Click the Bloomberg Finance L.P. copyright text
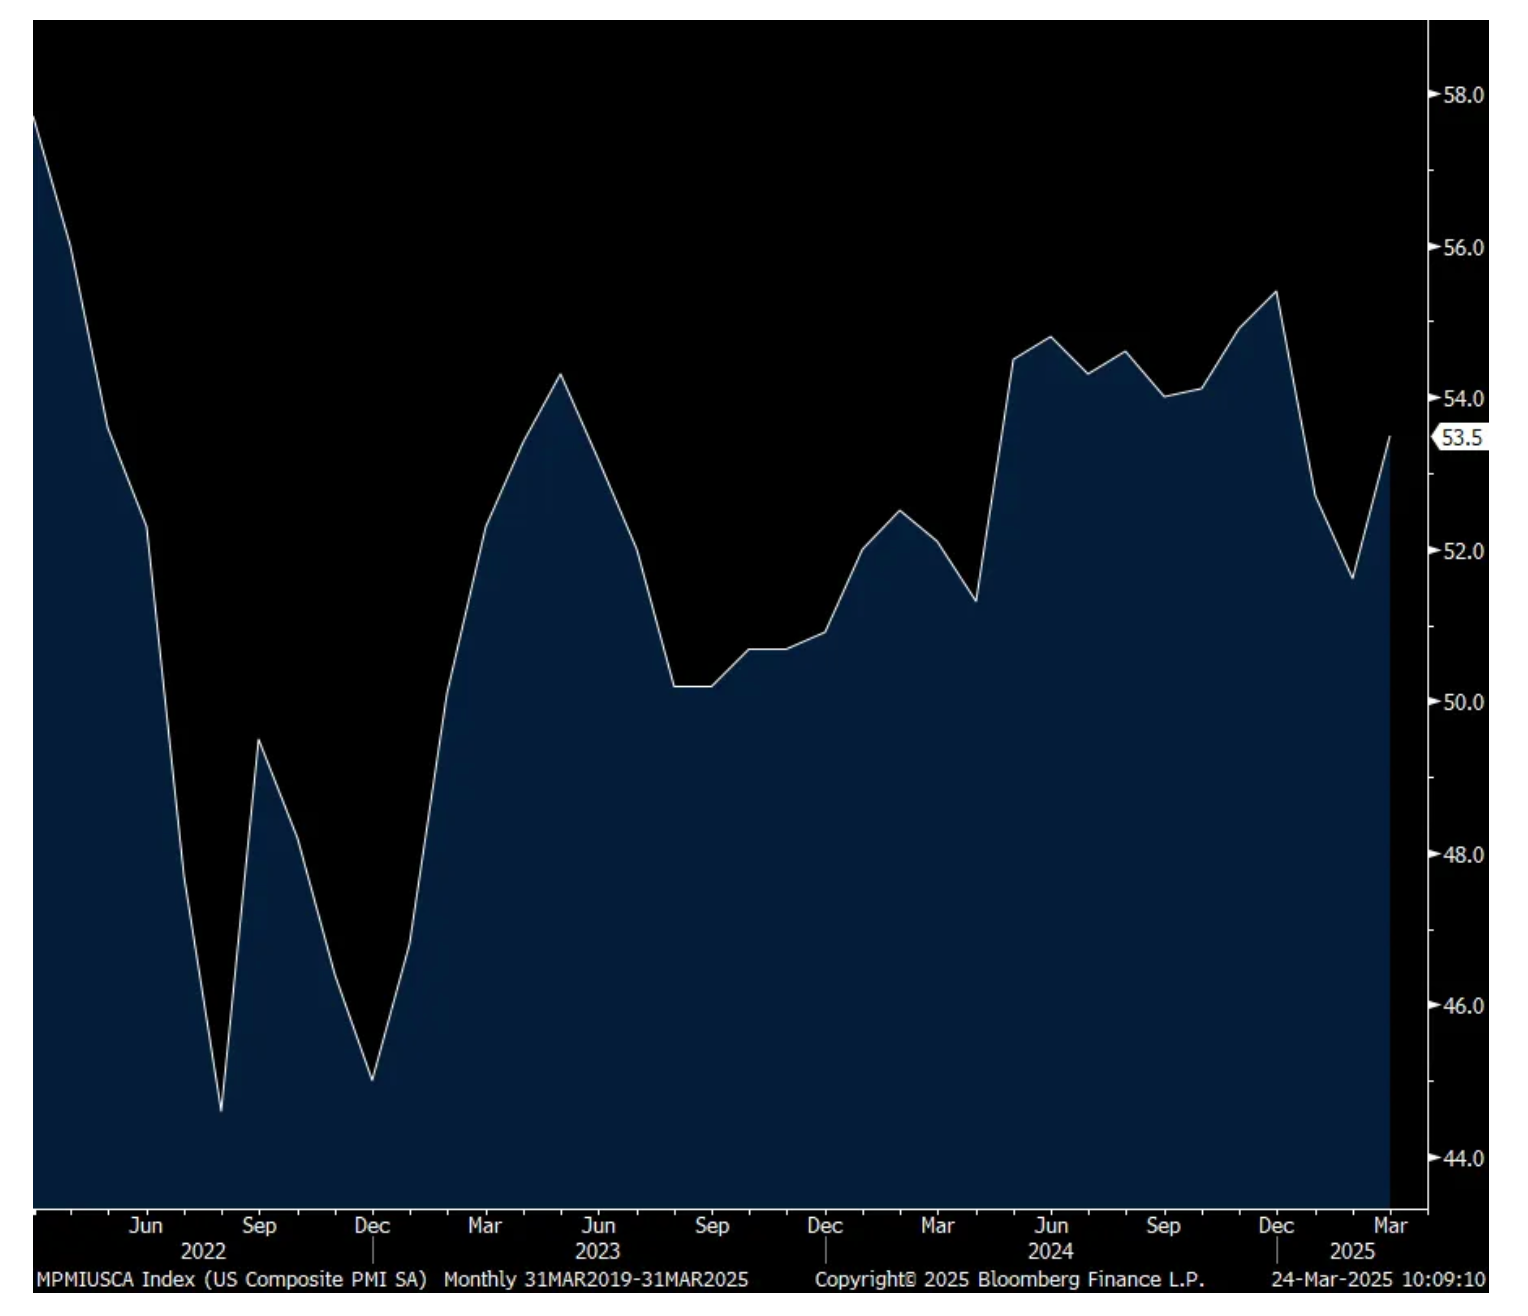Screen dimensions: 1528x1316 1009,1280
